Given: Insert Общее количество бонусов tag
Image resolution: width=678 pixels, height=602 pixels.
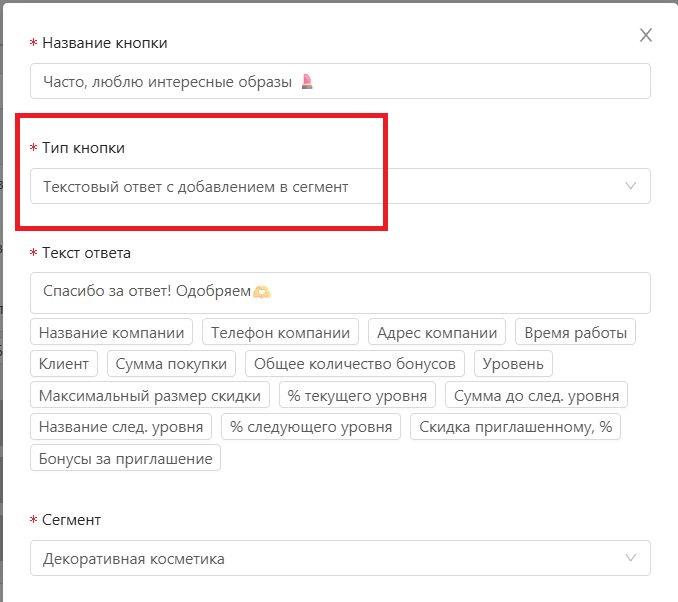Looking at the screenshot, I should (x=355, y=364).
